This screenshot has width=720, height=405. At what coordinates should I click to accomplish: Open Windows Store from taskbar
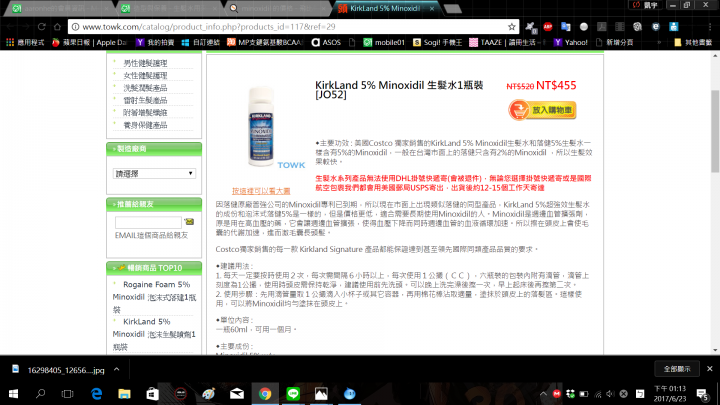pos(152,394)
